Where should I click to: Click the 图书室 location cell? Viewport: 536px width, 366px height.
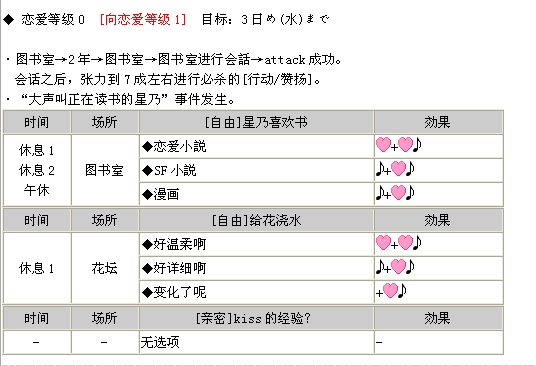pos(105,170)
